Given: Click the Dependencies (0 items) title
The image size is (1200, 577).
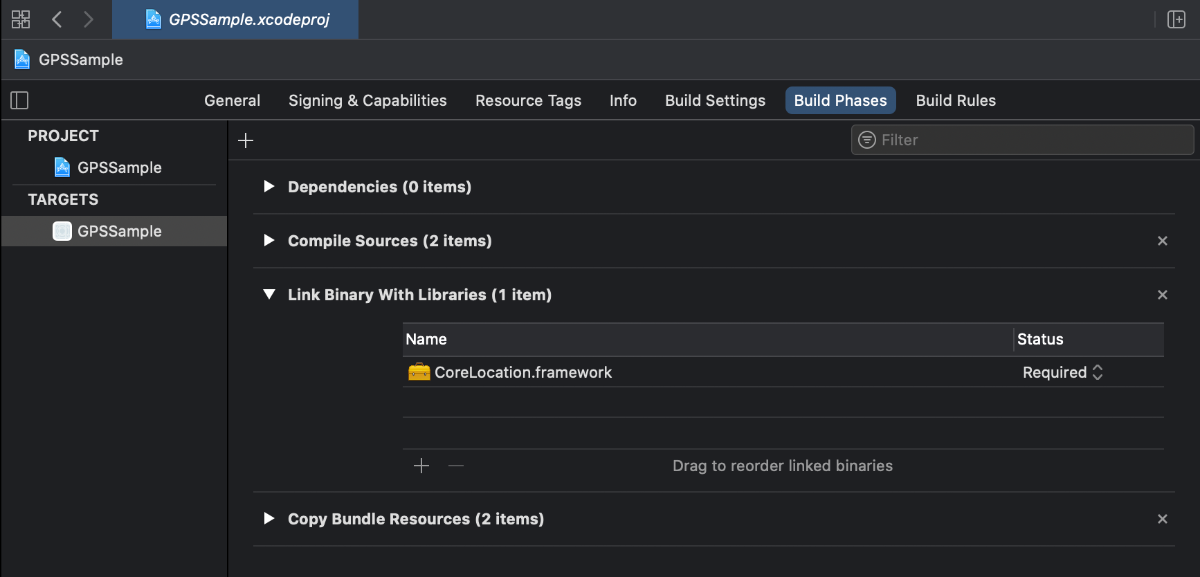Looking at the screenshot, I should 380,187.
